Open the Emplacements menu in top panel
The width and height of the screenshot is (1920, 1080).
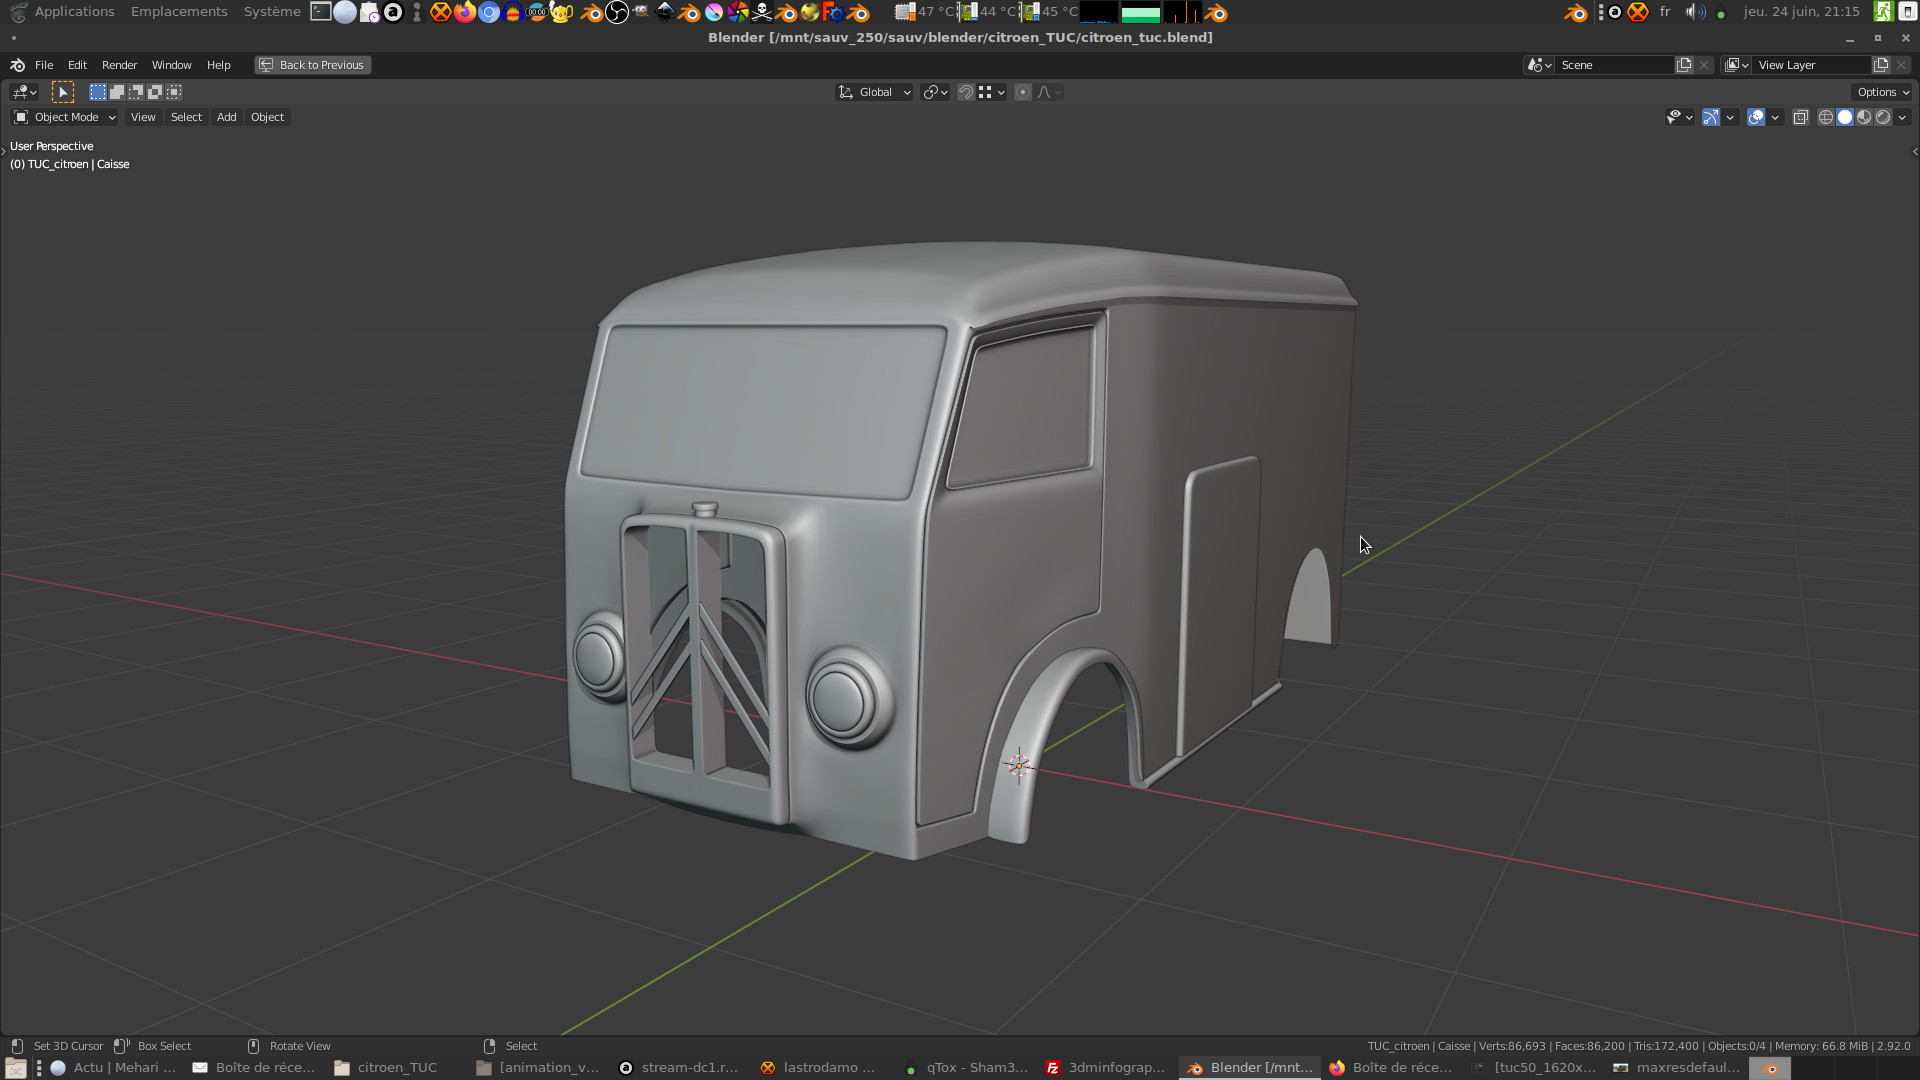point(179,12)
